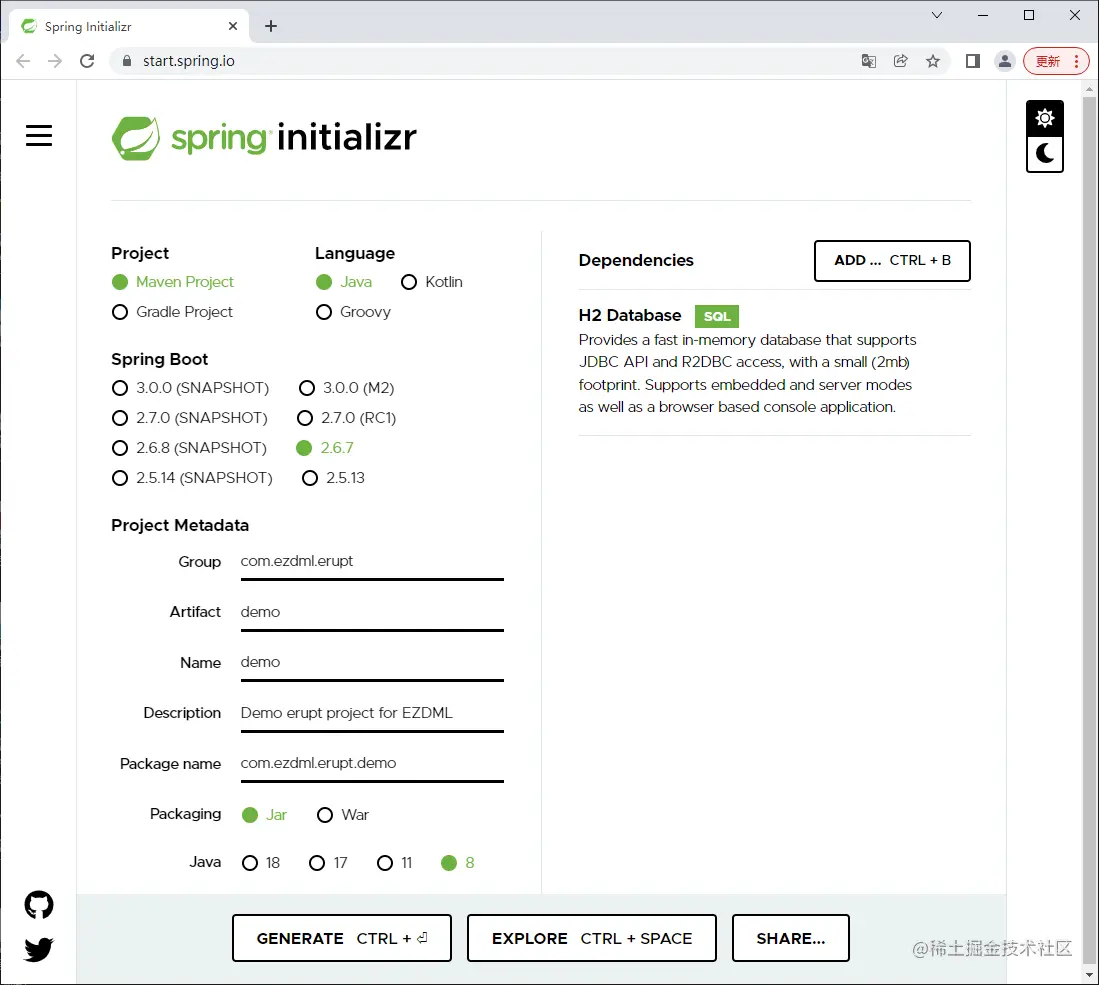Screen dimensions: 1099x985
Task: Choose Java version 8
Action: click(458, 863)
